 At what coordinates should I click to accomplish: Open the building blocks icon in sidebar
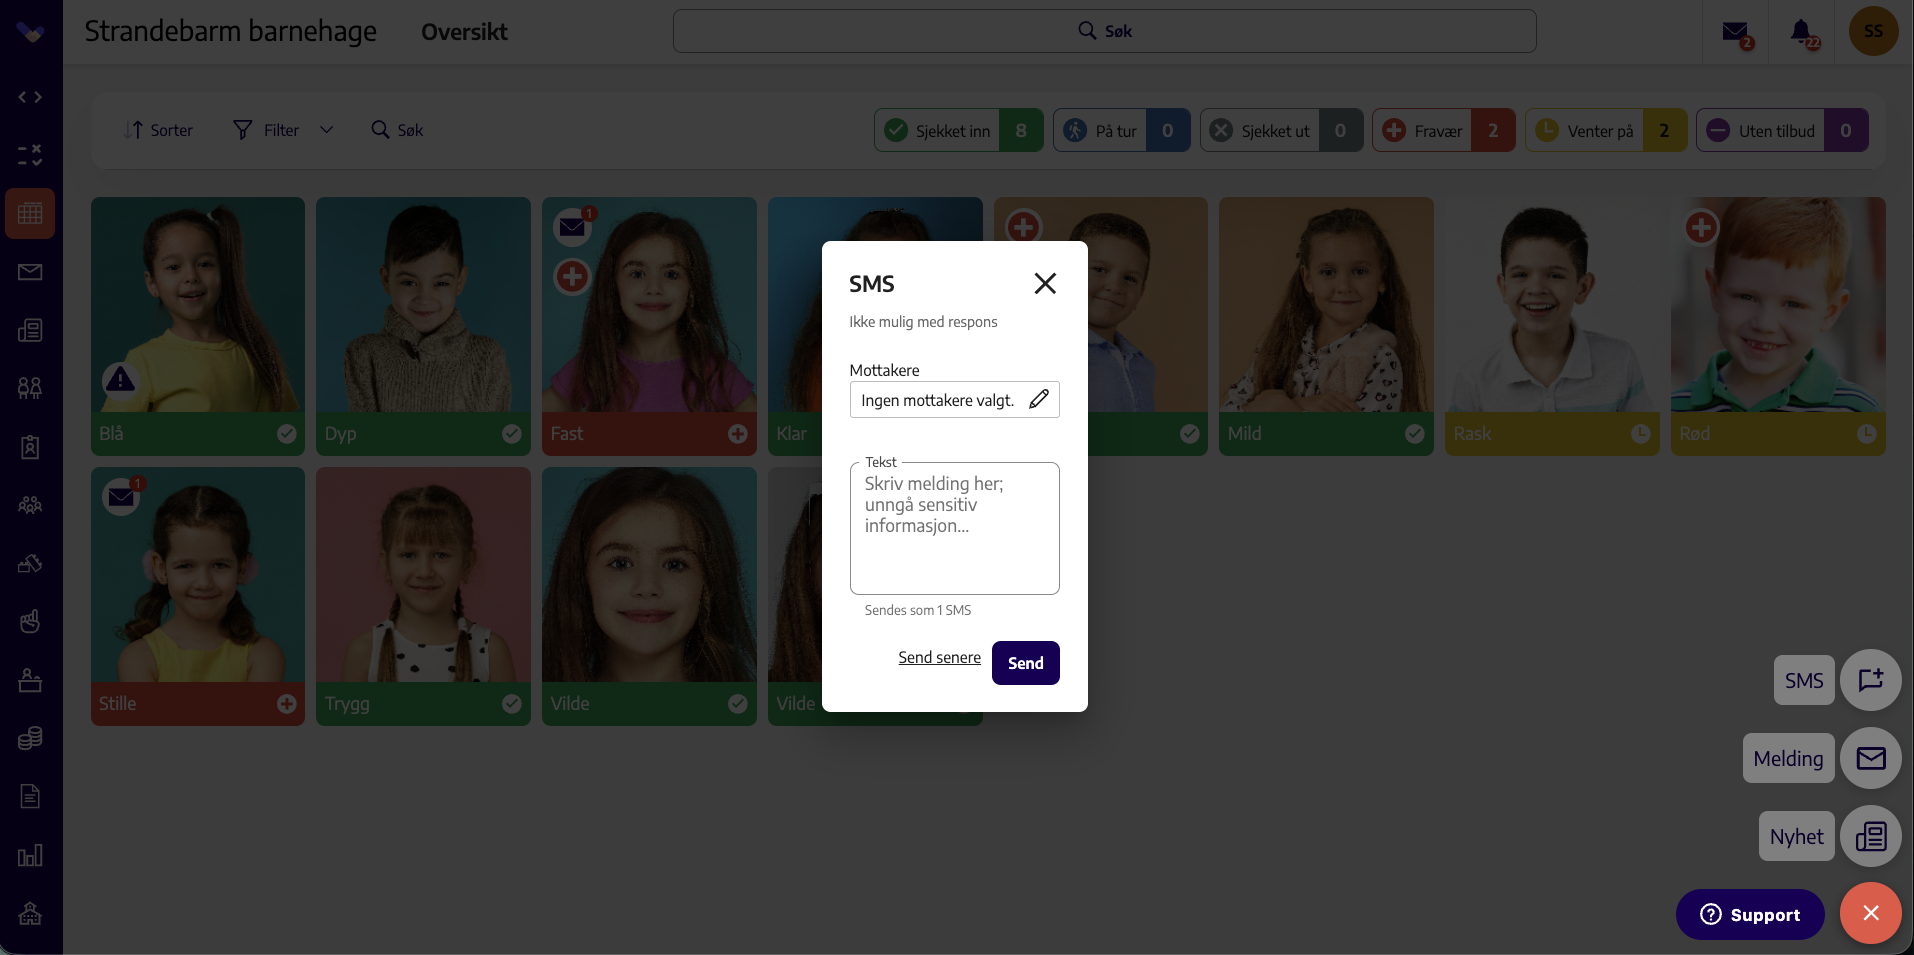click(x=30, y=563)
